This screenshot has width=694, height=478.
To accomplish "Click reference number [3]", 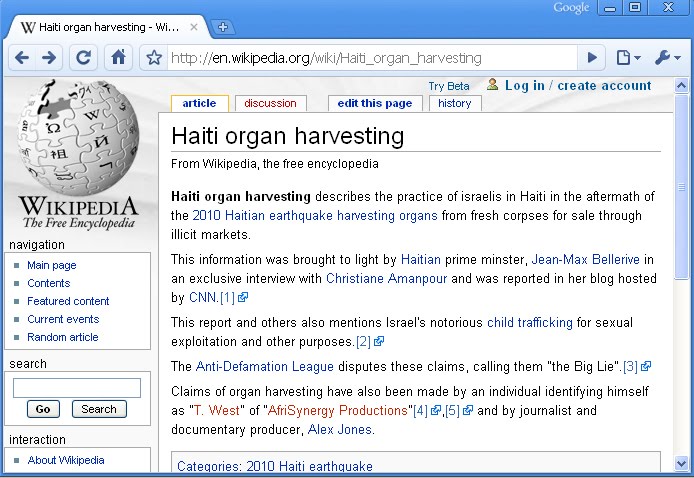I will (630, 366).
